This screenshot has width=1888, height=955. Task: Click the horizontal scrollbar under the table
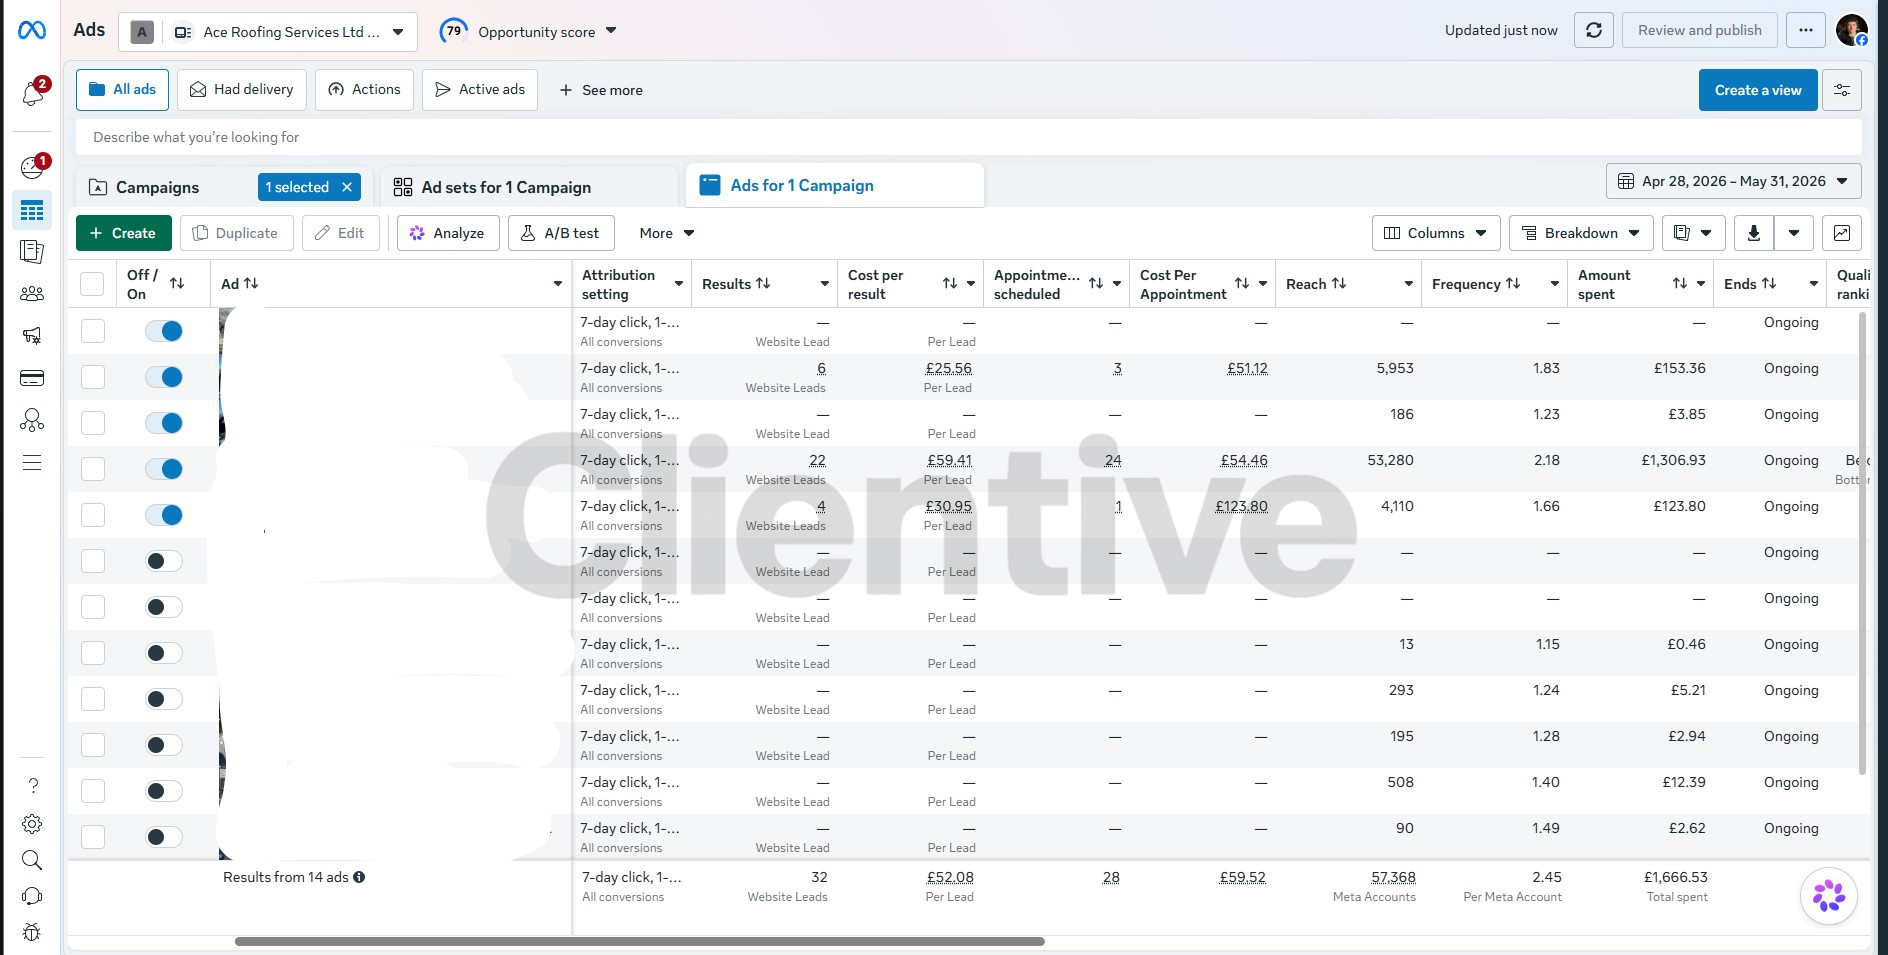pyautogui.click(x=640, y=941)
